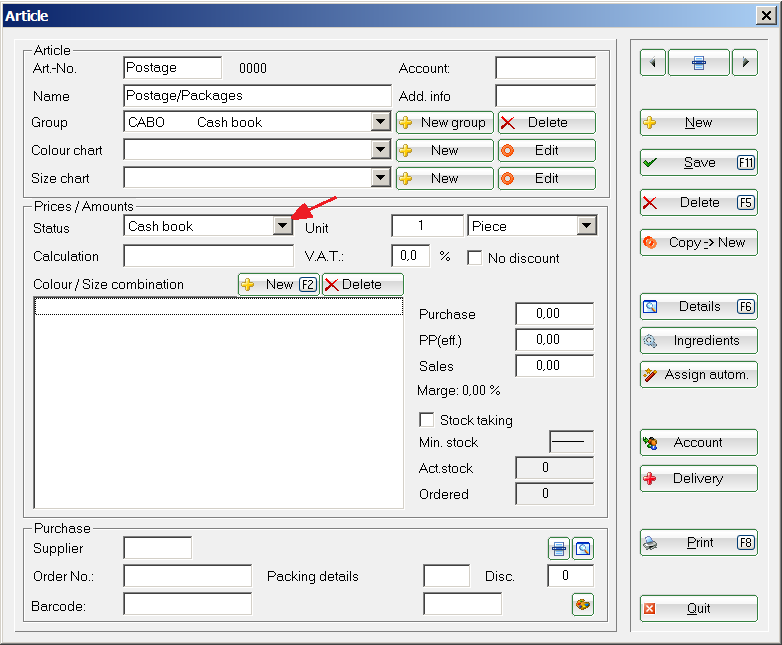Enable the No discount checkbox
The image size is (782, 645).
[x=476, y=257]
